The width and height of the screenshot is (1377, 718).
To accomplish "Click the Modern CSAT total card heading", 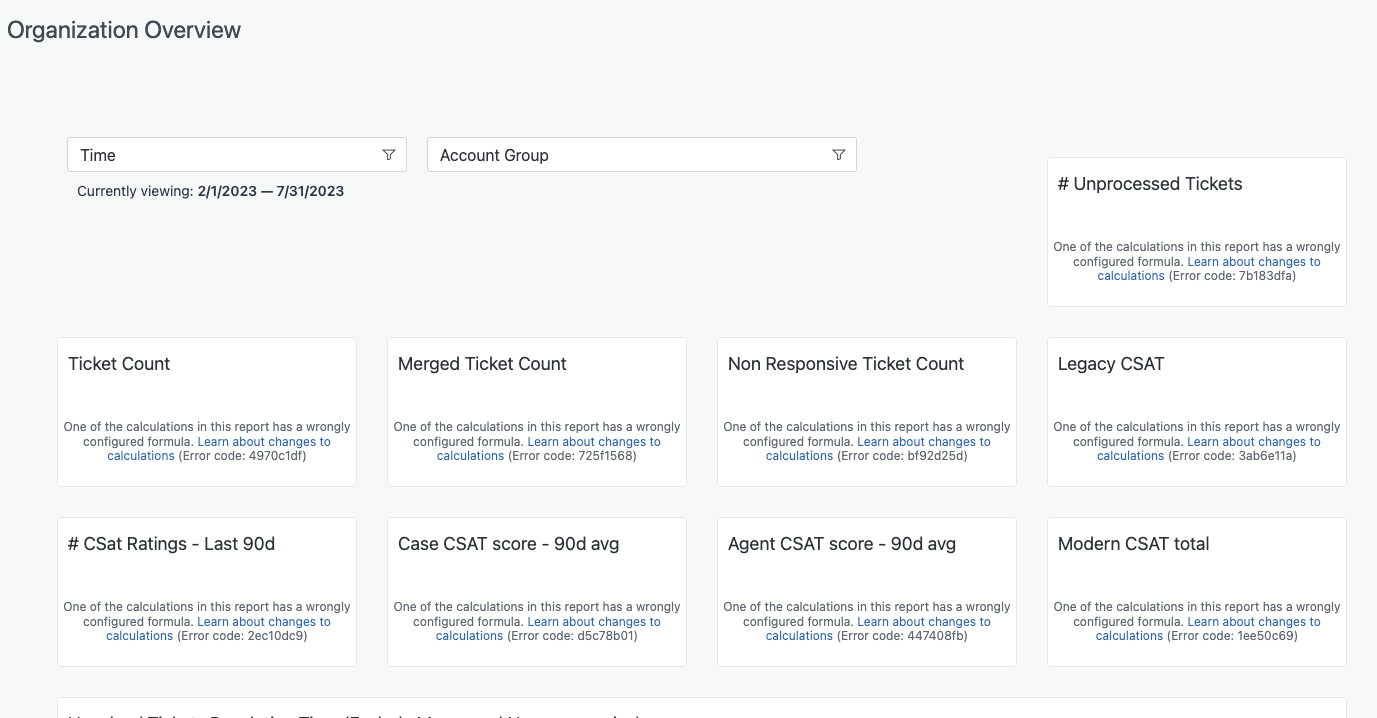I will [x=1133, y=544].
